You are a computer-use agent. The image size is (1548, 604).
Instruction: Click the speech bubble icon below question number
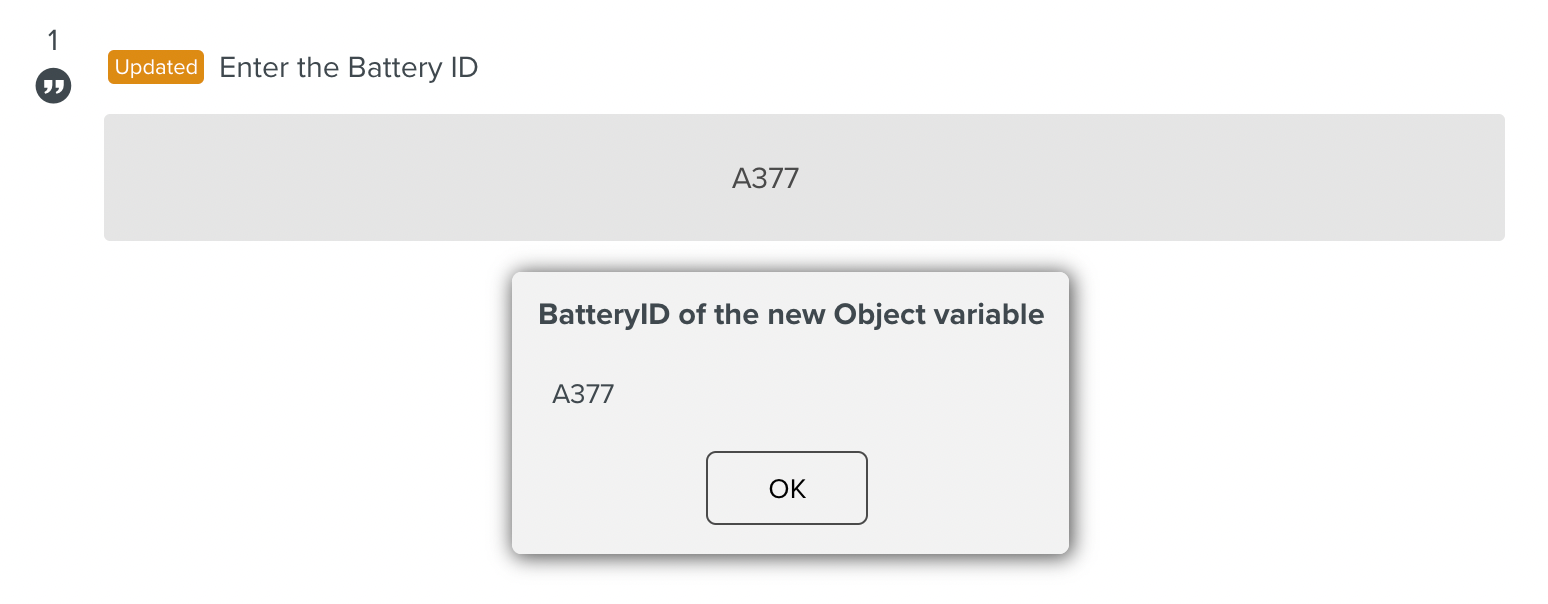tap(51, 85)
